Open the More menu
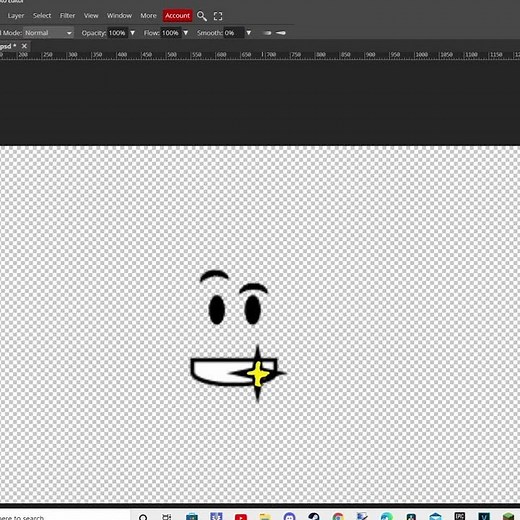 point(148,16)
